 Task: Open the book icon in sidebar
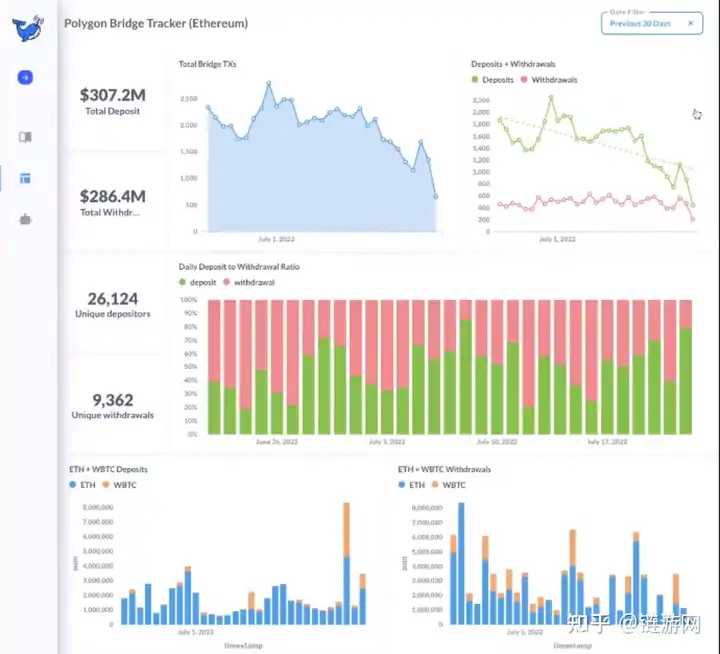pos(25,137)
